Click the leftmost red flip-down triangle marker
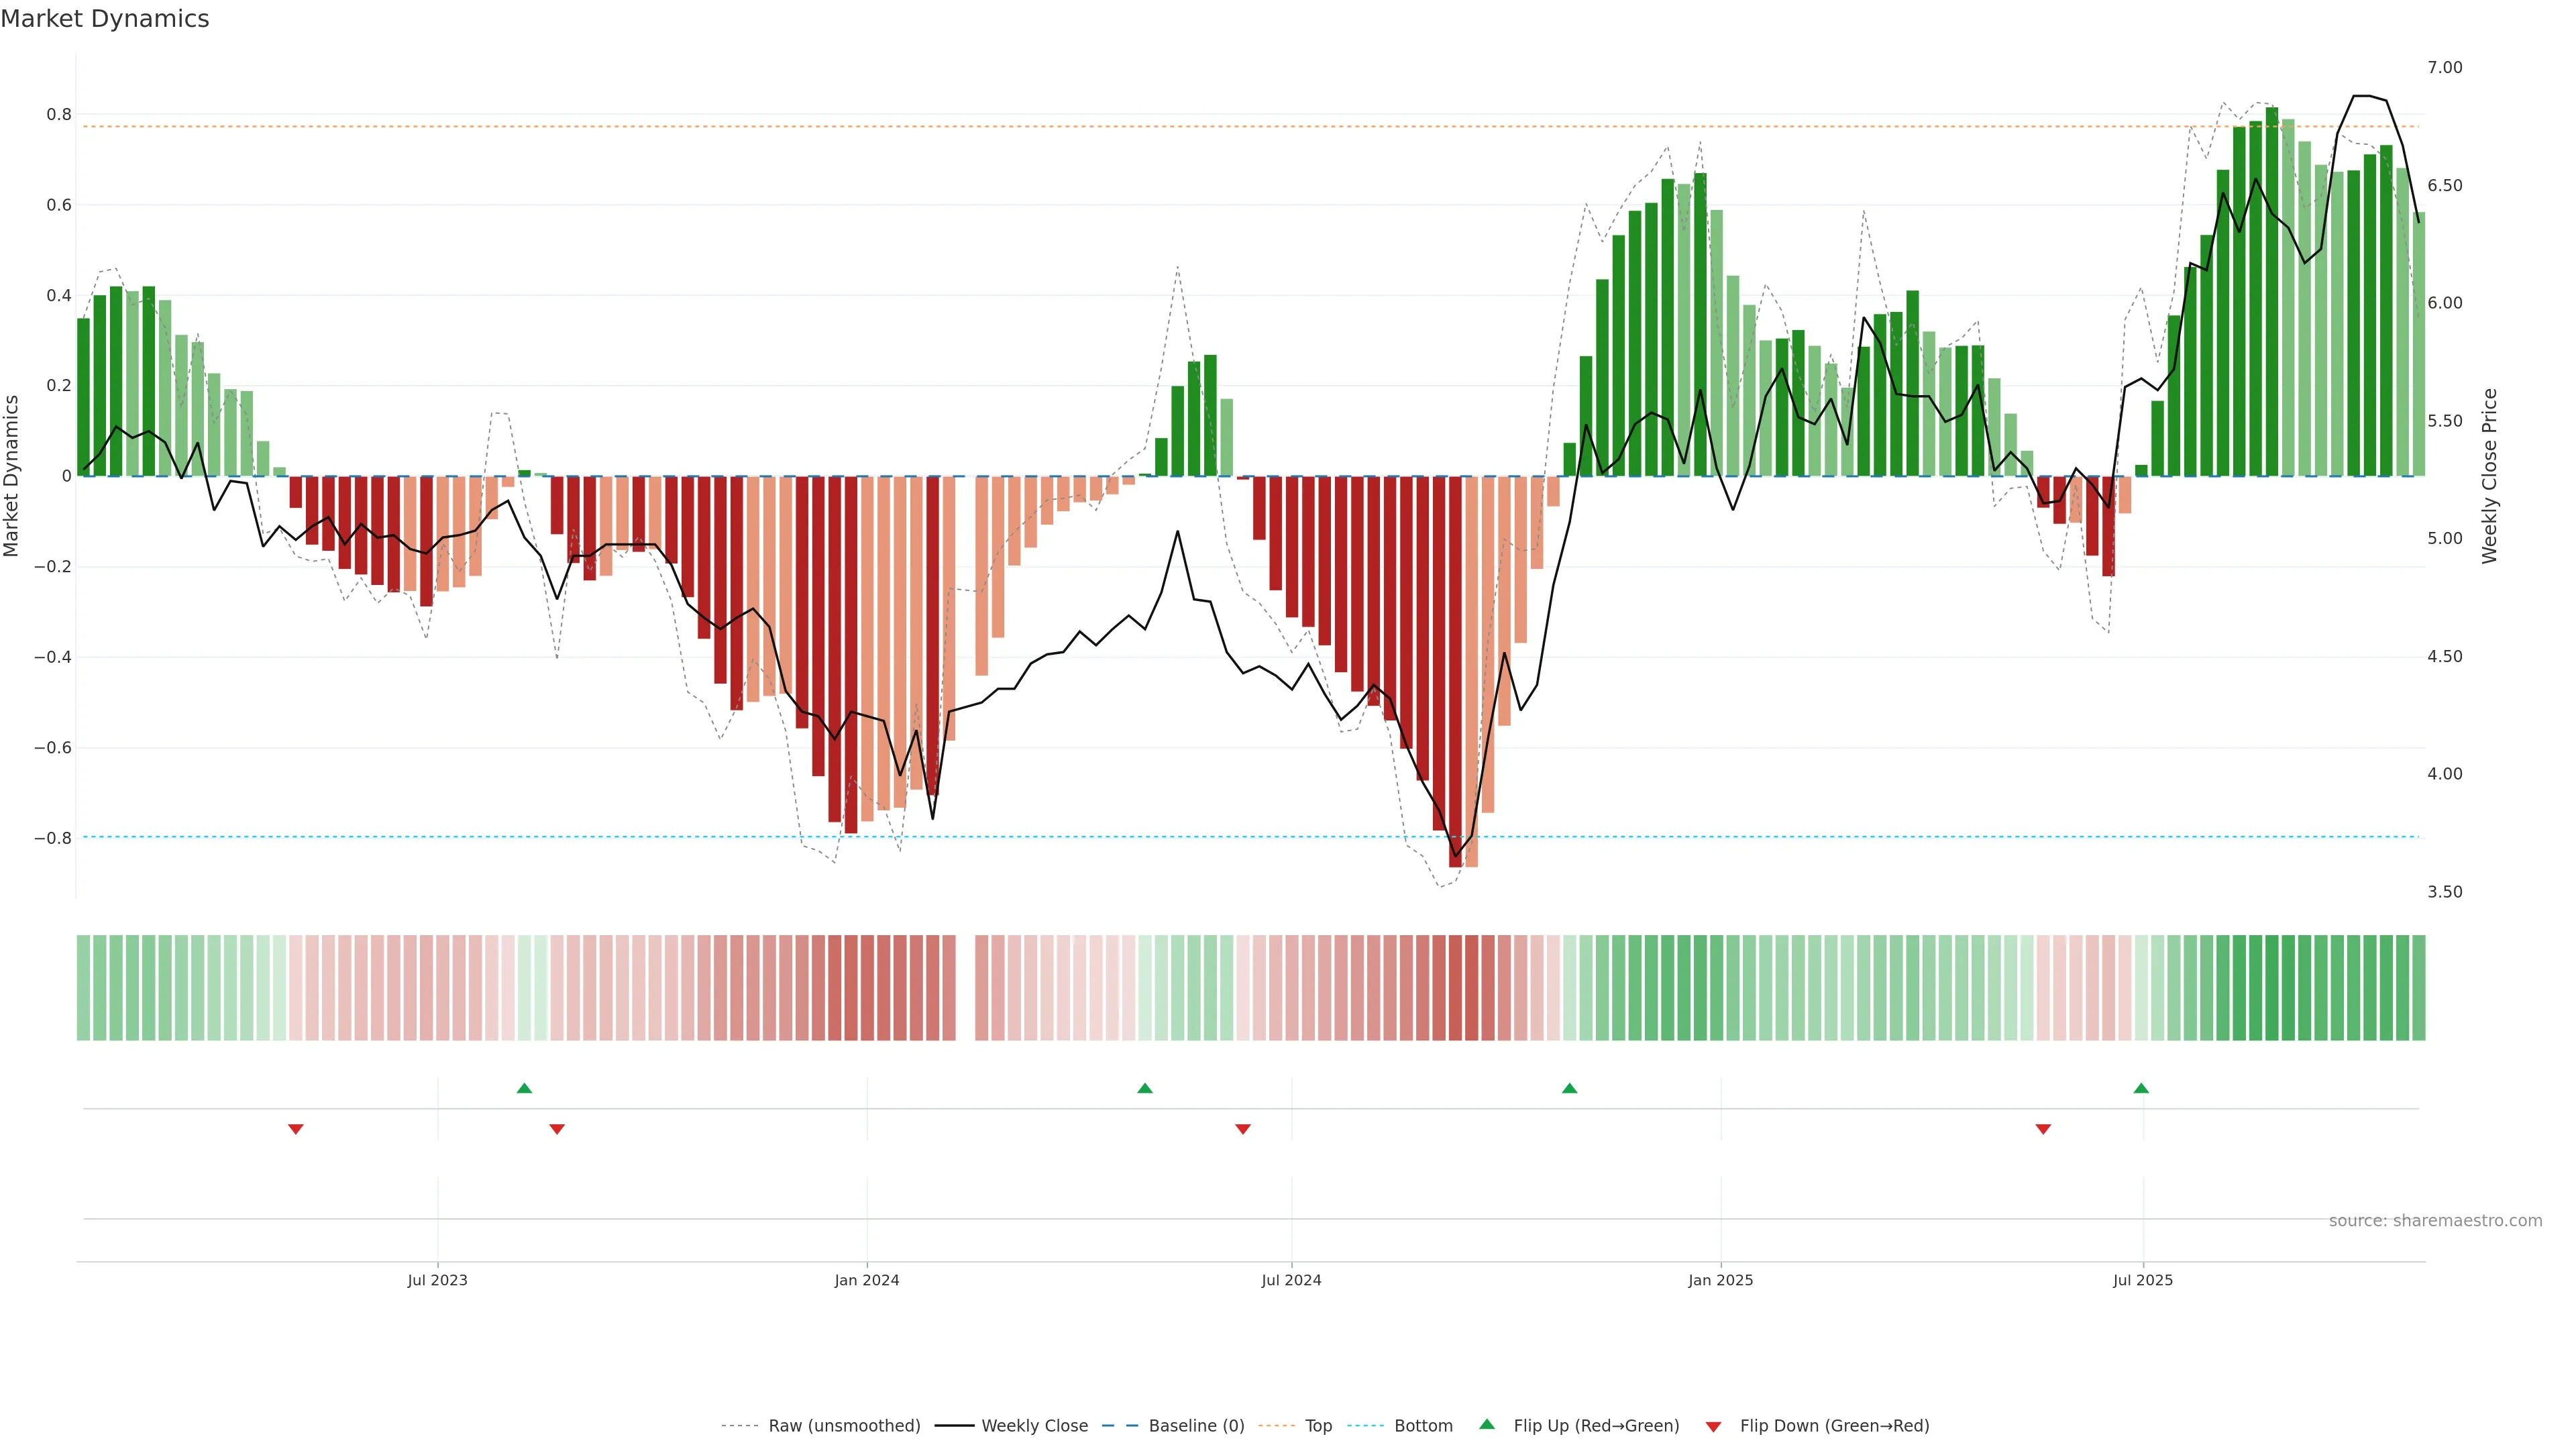 pos(296,1129)
